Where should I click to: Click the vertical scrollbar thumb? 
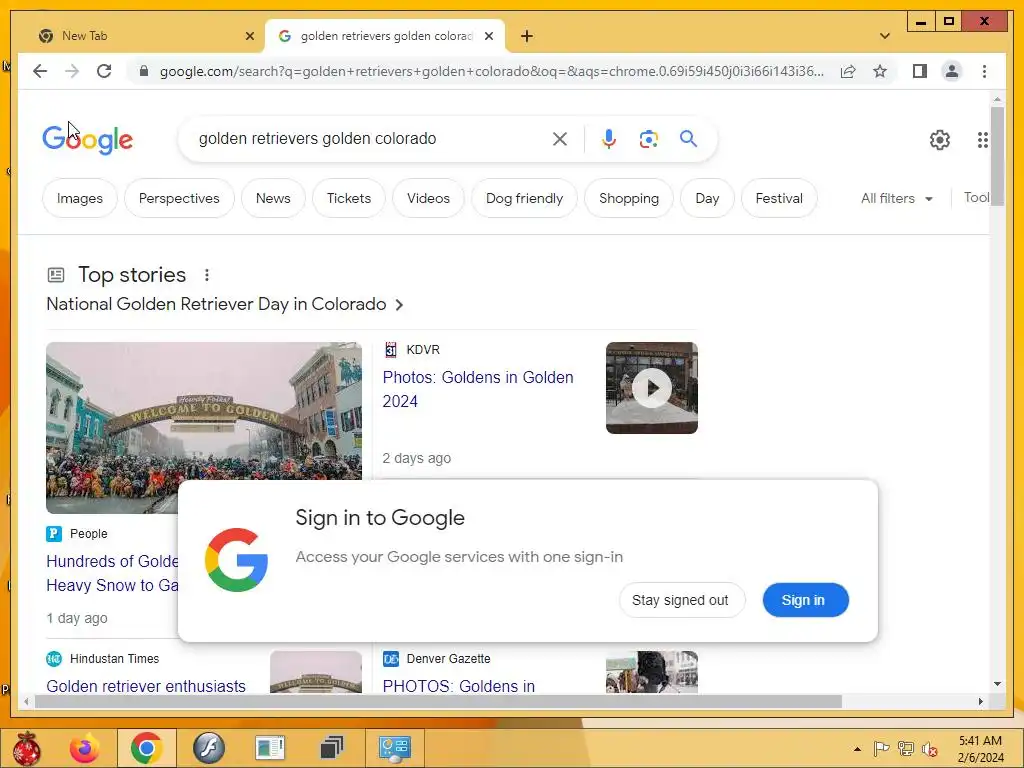click(997, 157)
